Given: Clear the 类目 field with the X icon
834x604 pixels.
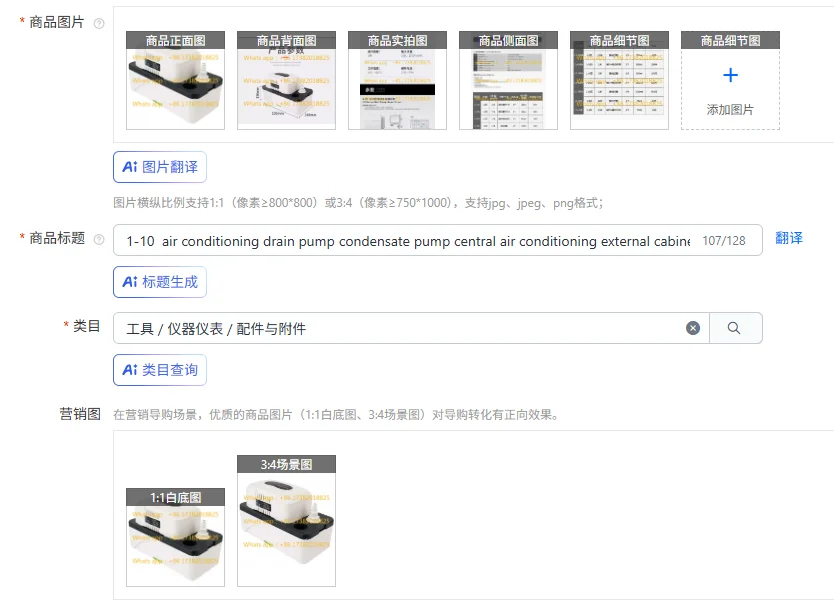Looking at the screenshot, I should (x=693, y=328).
